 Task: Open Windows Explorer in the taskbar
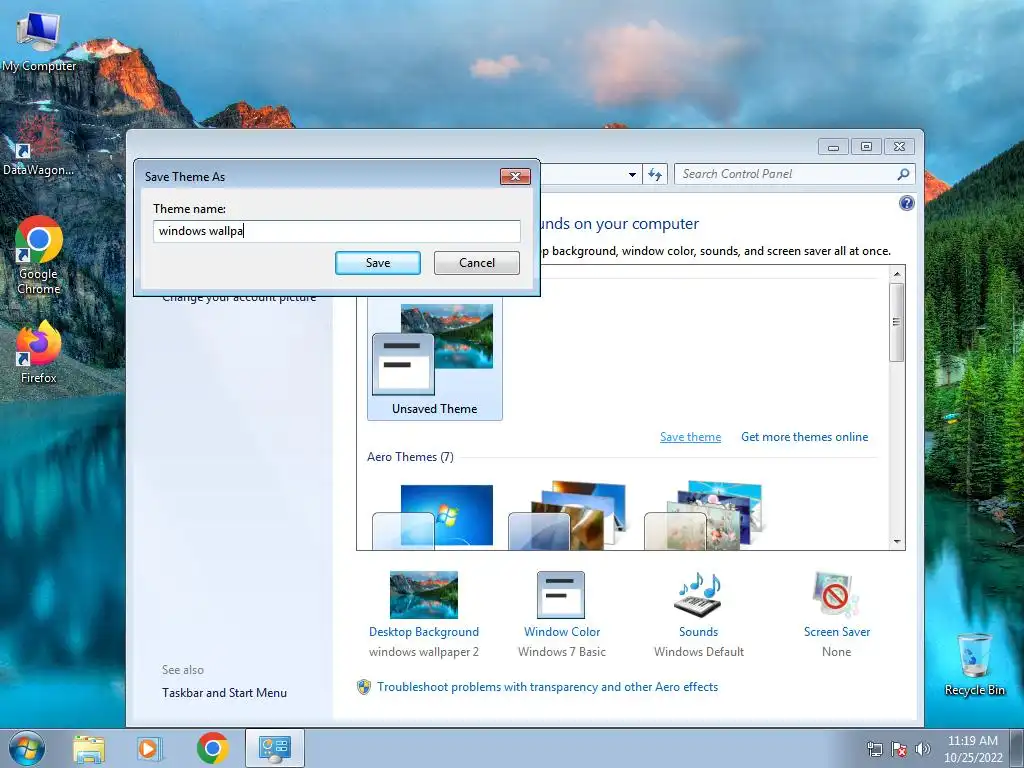click(x=89, y=748)
